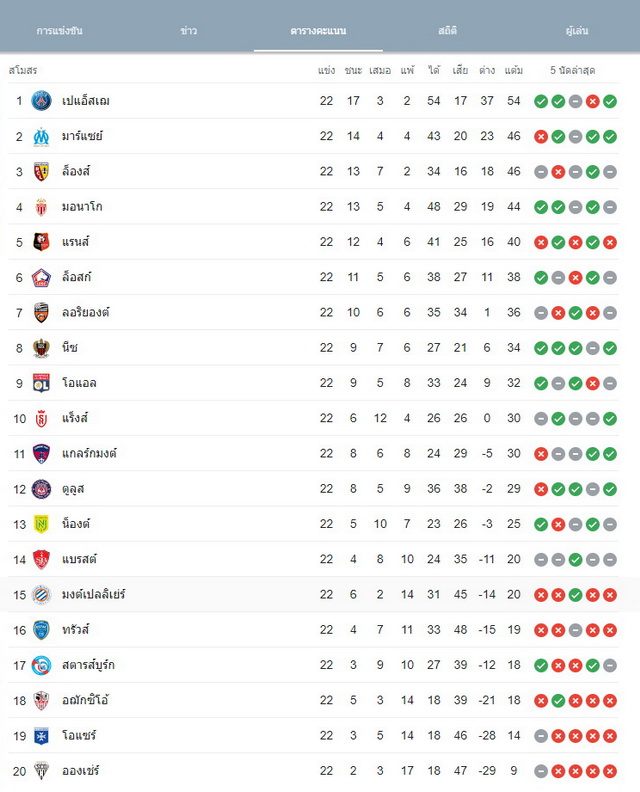Switch to the ข่าว tab

(188, 31)
